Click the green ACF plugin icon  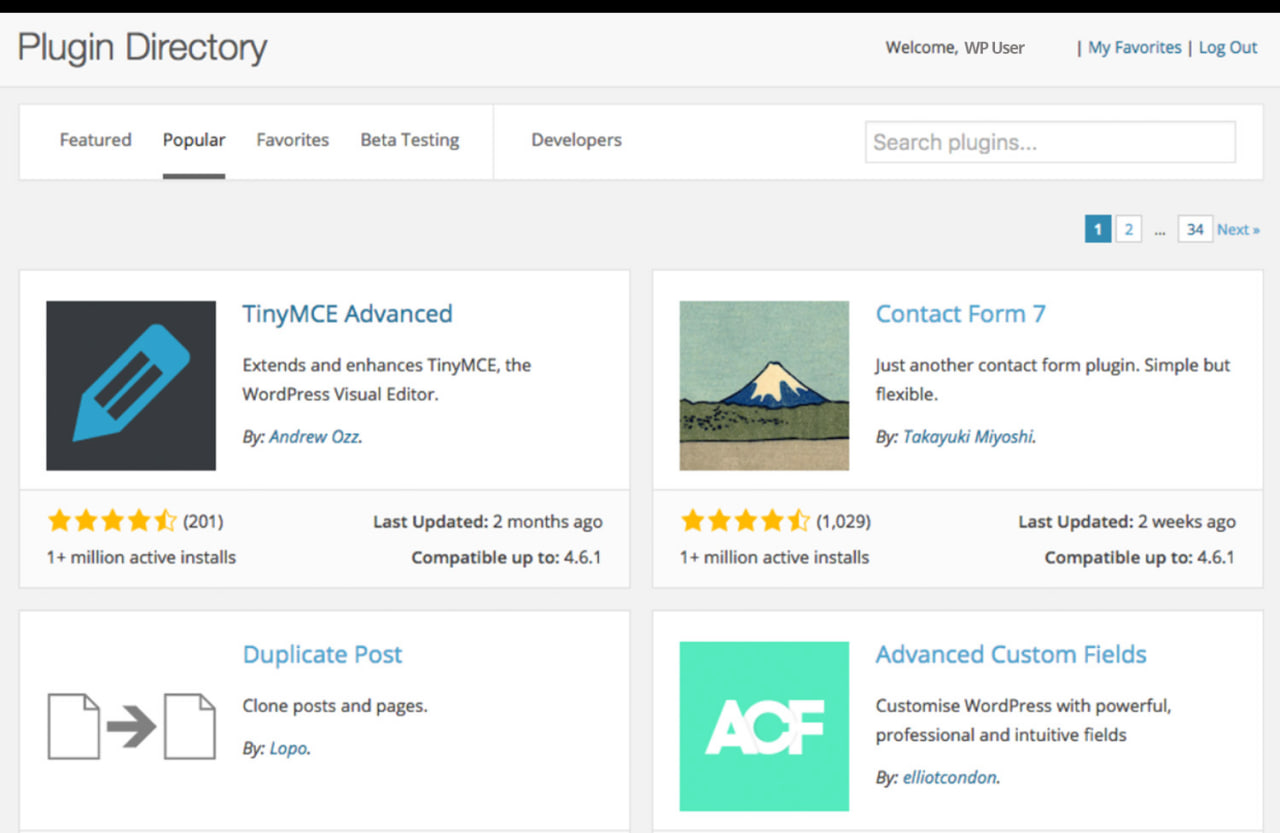(764, 726)
